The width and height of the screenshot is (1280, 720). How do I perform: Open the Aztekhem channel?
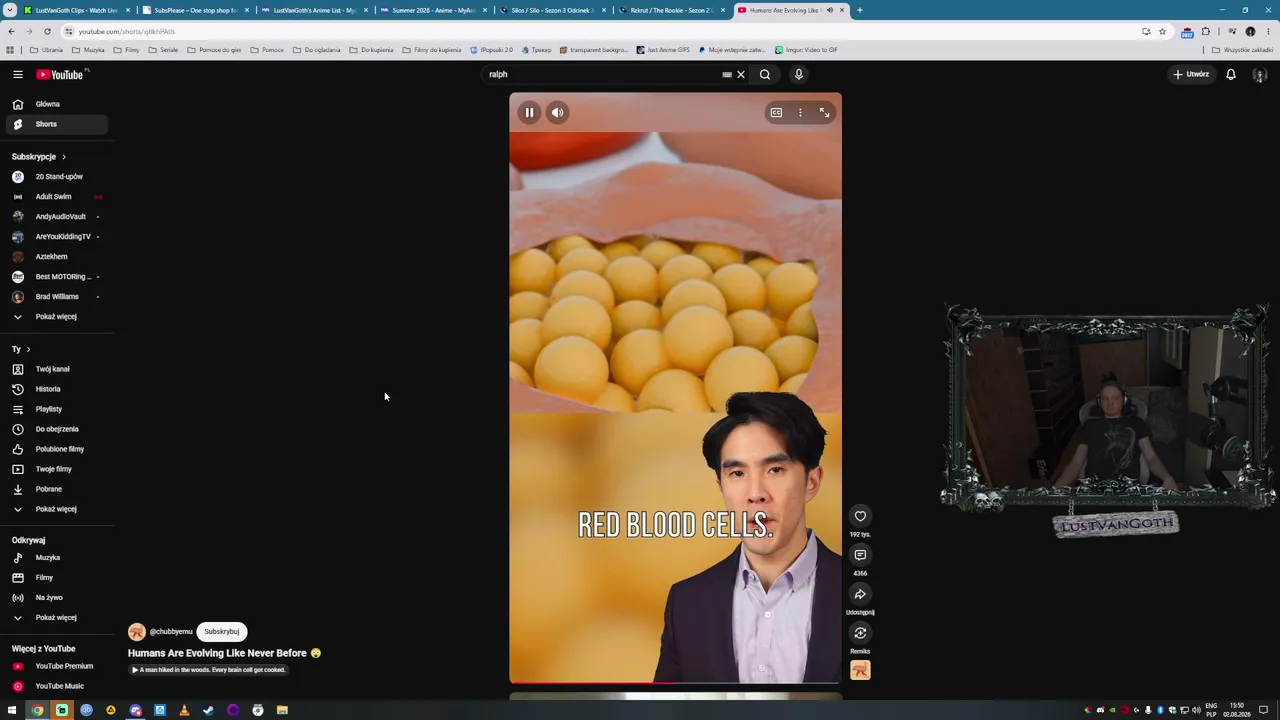click(56, 257)
